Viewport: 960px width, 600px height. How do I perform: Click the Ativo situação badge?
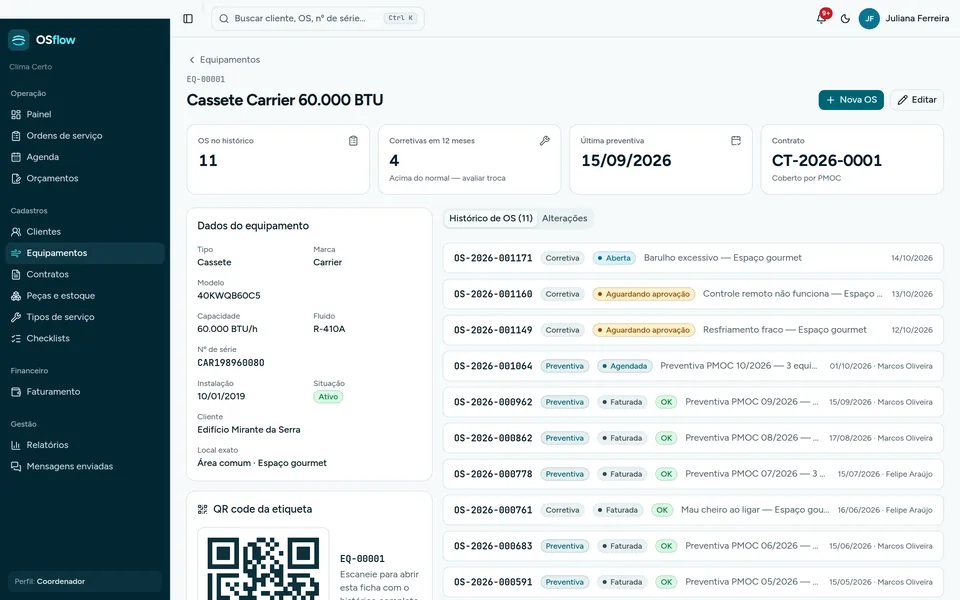tap(328, 397)
